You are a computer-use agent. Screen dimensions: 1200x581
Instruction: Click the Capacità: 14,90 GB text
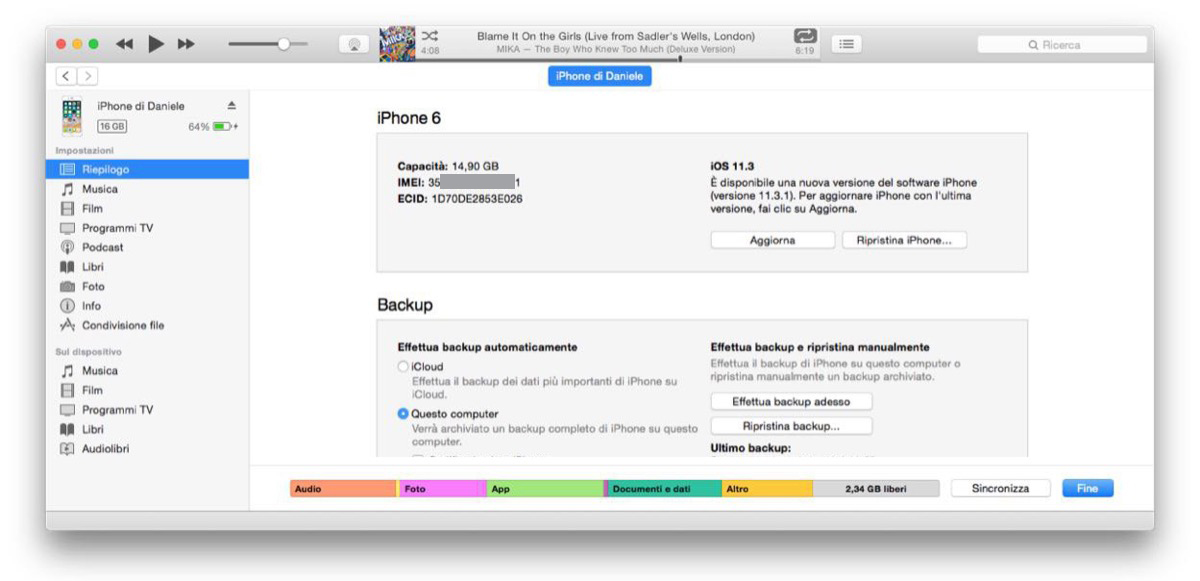click(x=447, y=166)
